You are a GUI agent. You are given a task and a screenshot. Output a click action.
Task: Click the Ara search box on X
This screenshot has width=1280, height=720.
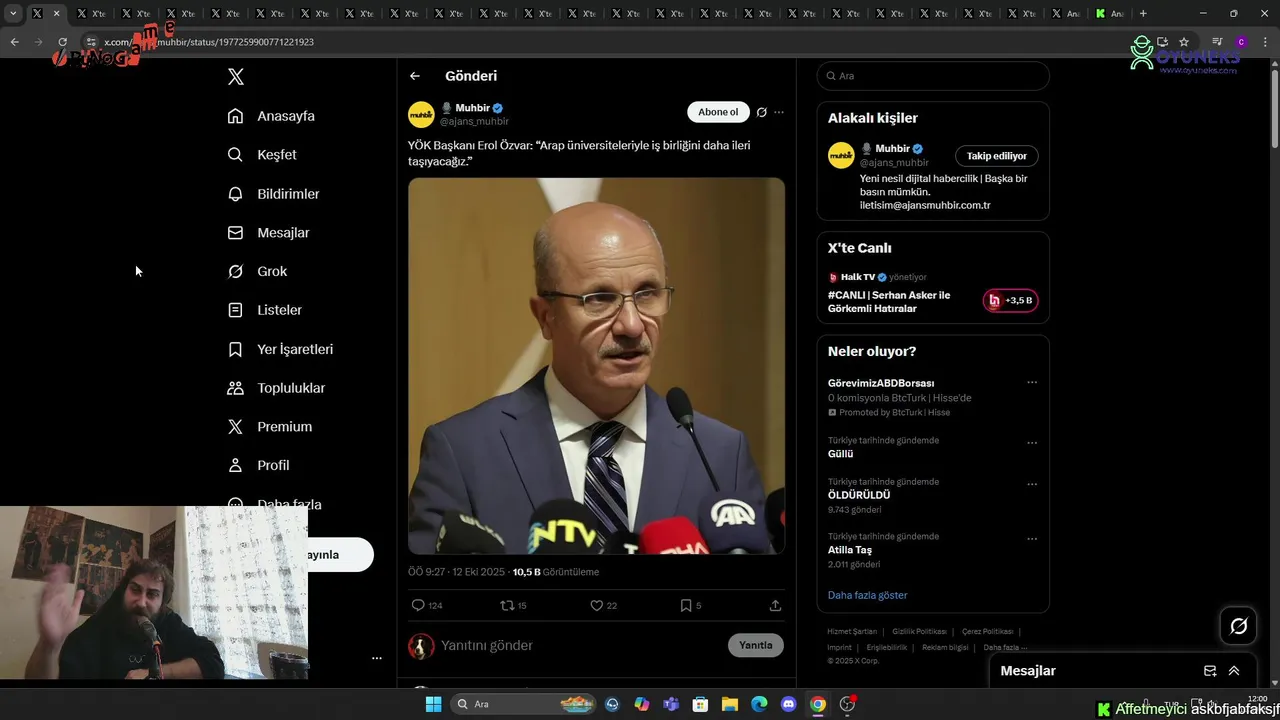pyautogui.click(x=933, y=76)
